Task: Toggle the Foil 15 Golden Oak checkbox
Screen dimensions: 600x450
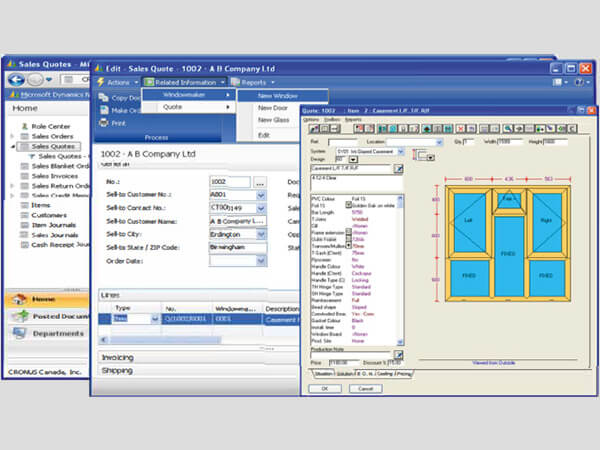Action: [348, 205]
